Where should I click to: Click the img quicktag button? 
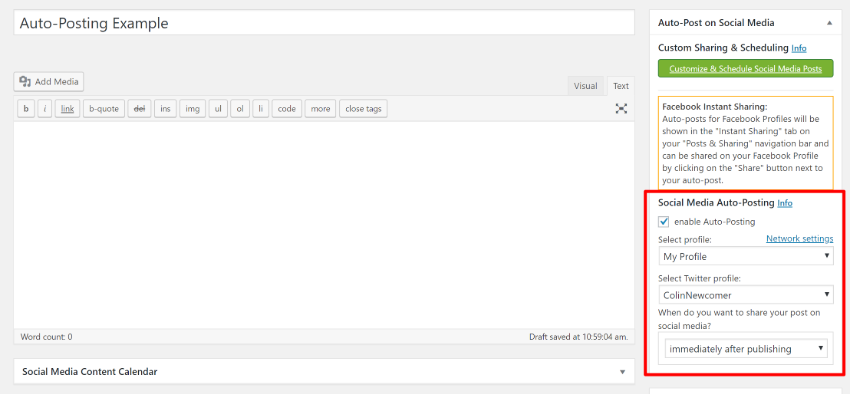tap(192, 109)
